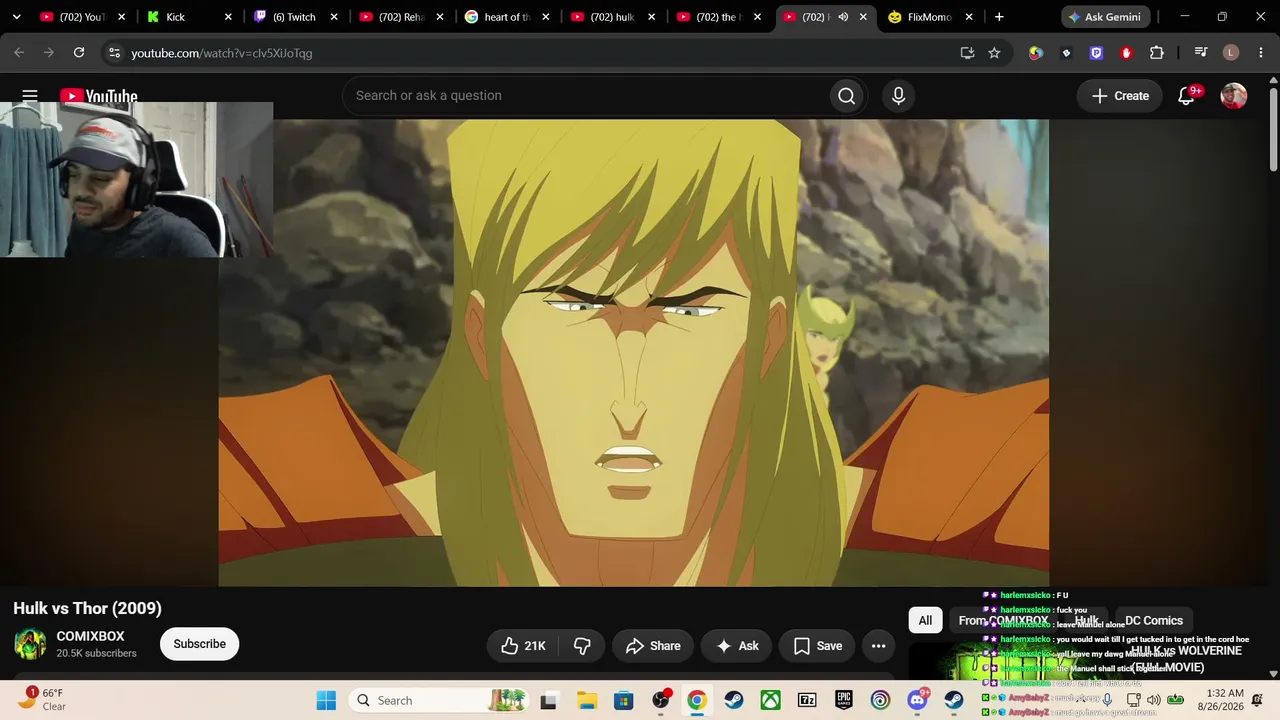Open Discord from the taskbar

[918, 701]
